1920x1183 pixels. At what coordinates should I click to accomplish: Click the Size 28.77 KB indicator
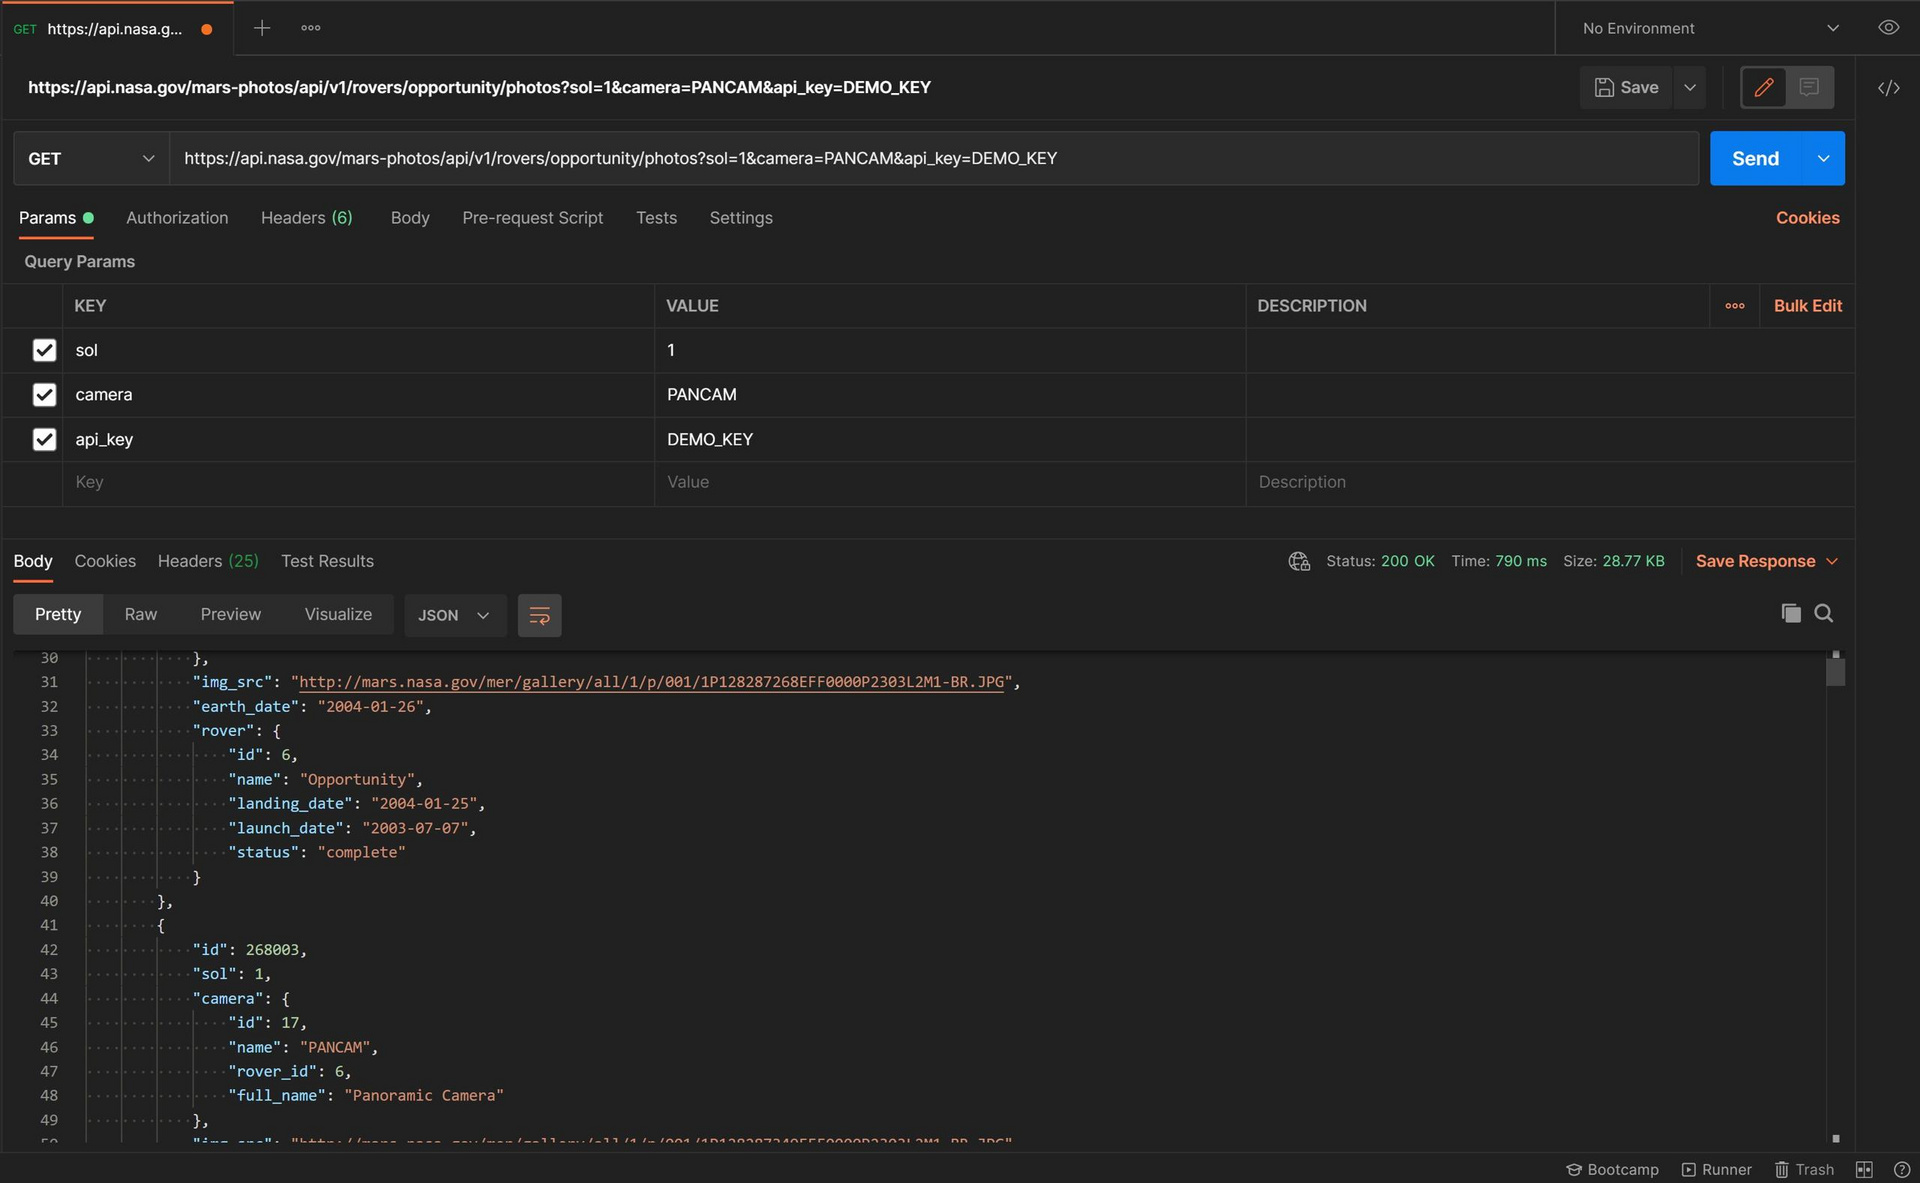click(1613, 561)
